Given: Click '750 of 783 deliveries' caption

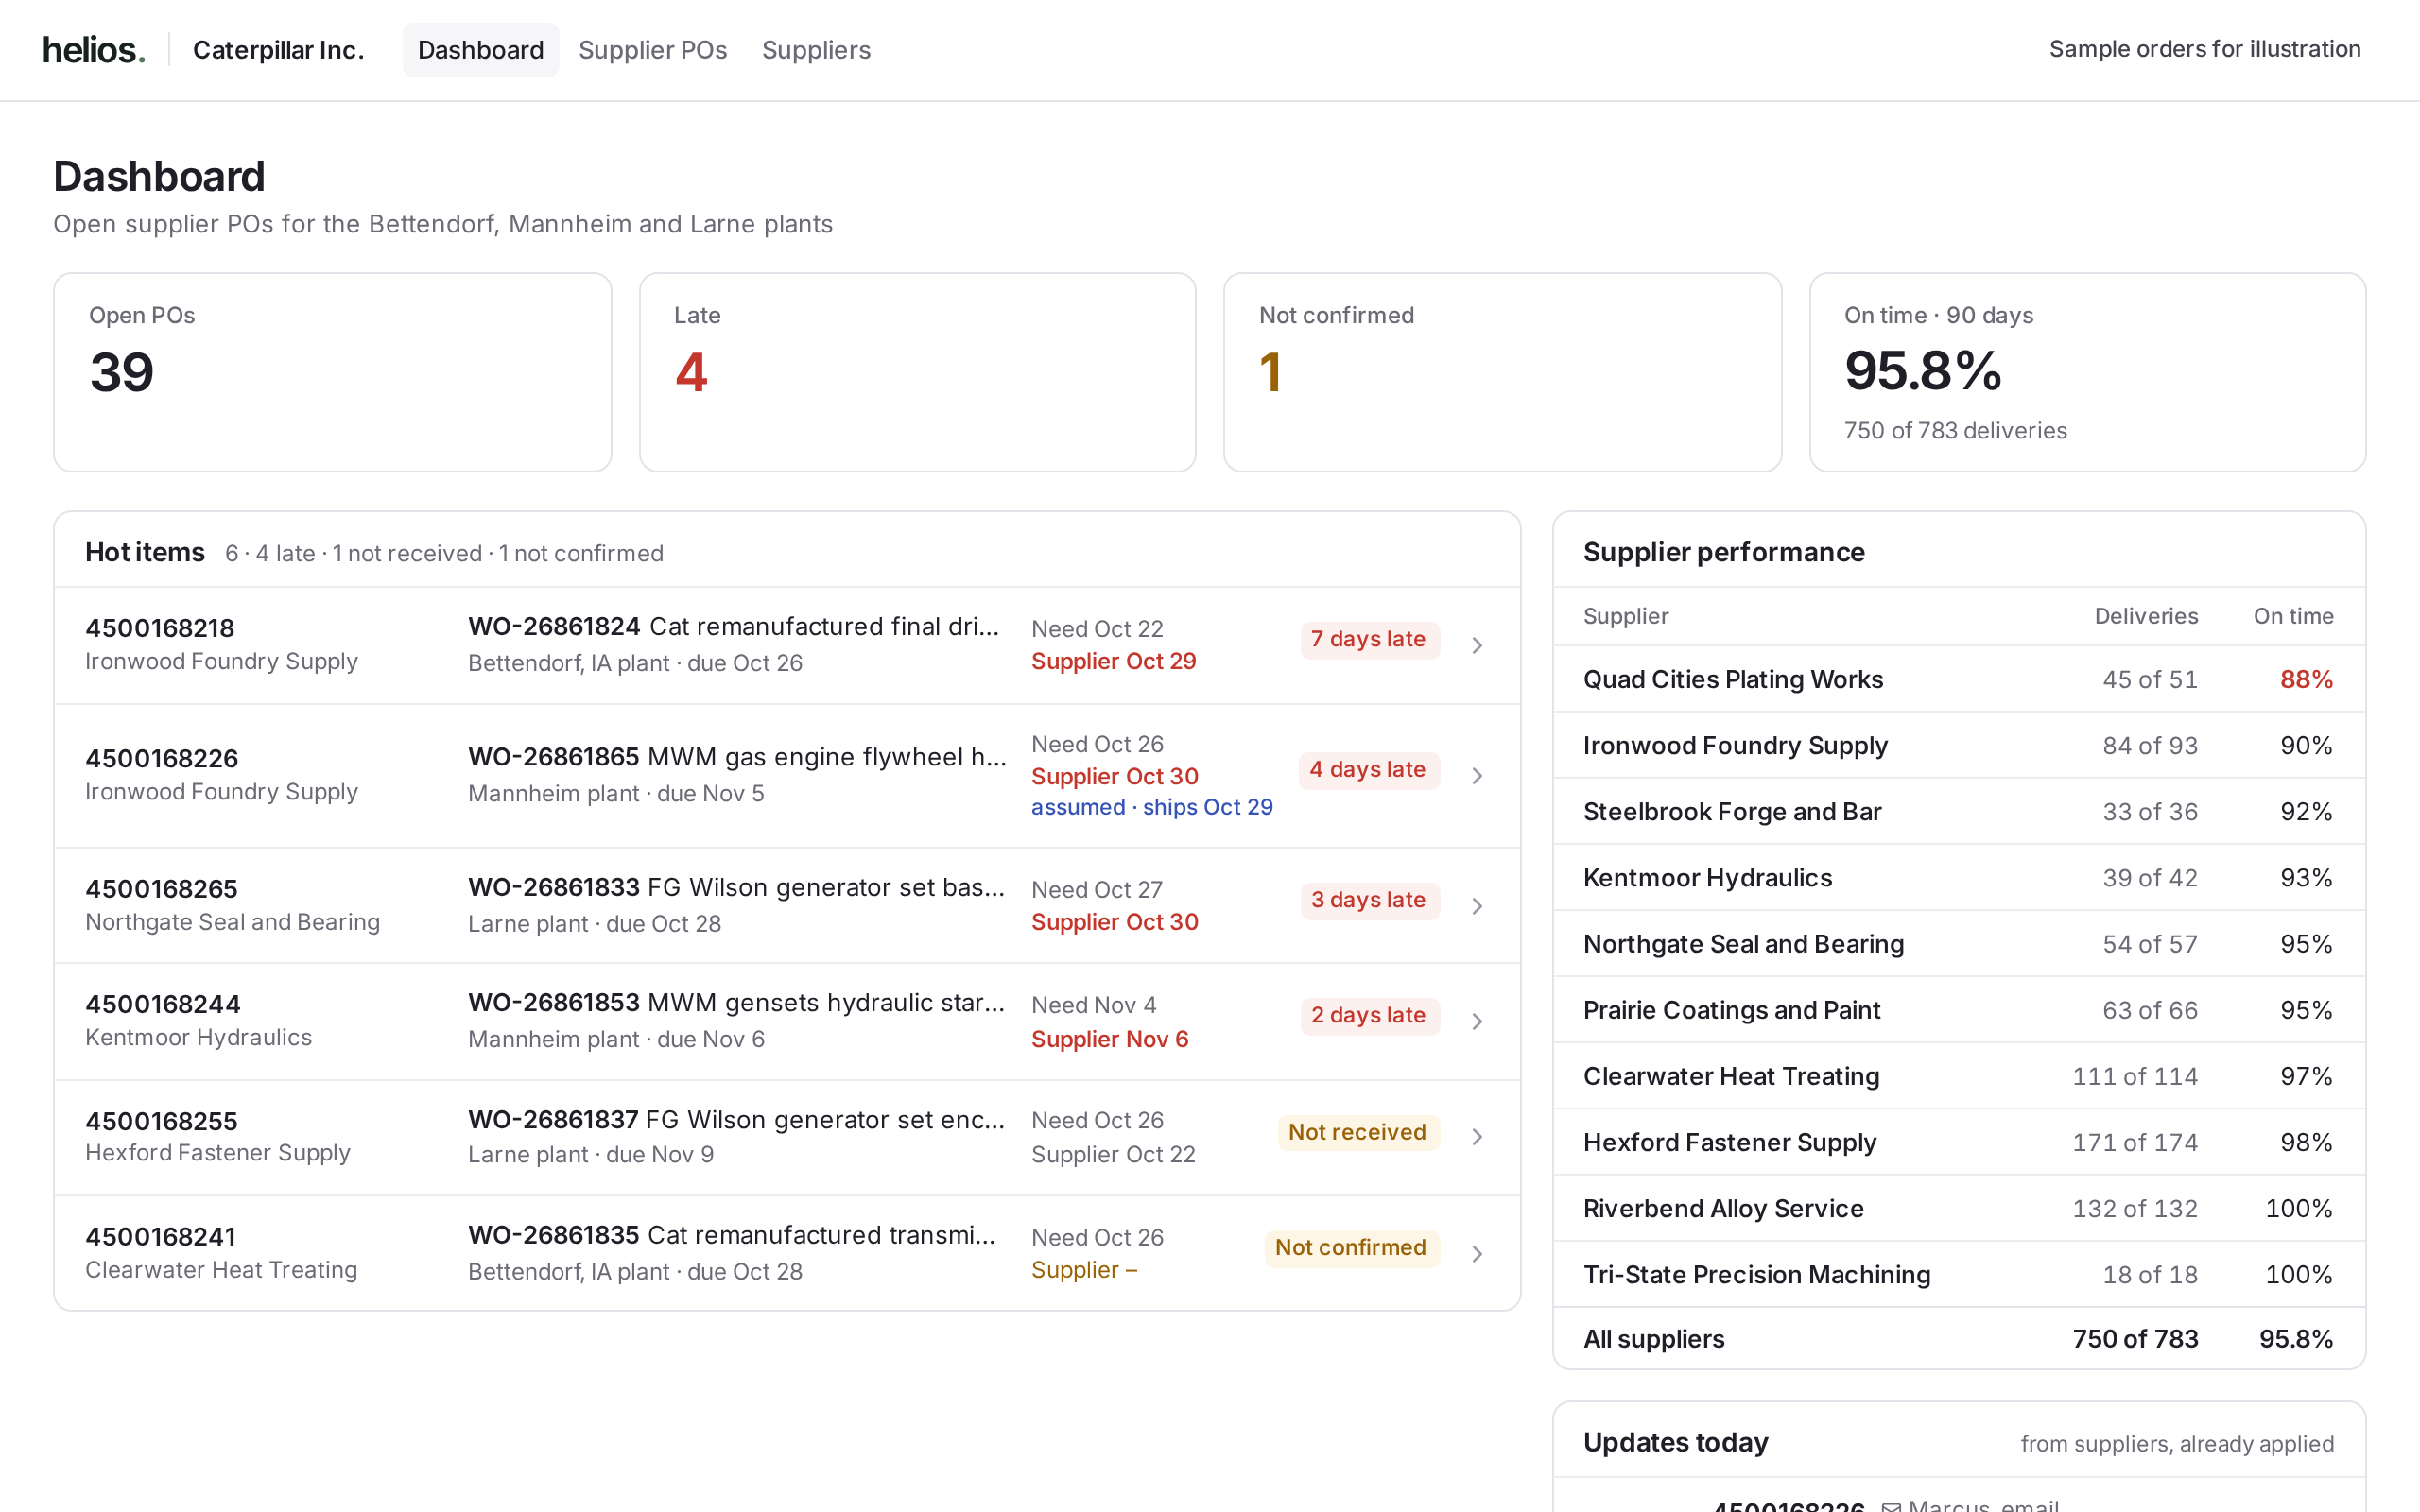Looking at the screenshot, I should pyautogui.click(x=1955, y=431).
